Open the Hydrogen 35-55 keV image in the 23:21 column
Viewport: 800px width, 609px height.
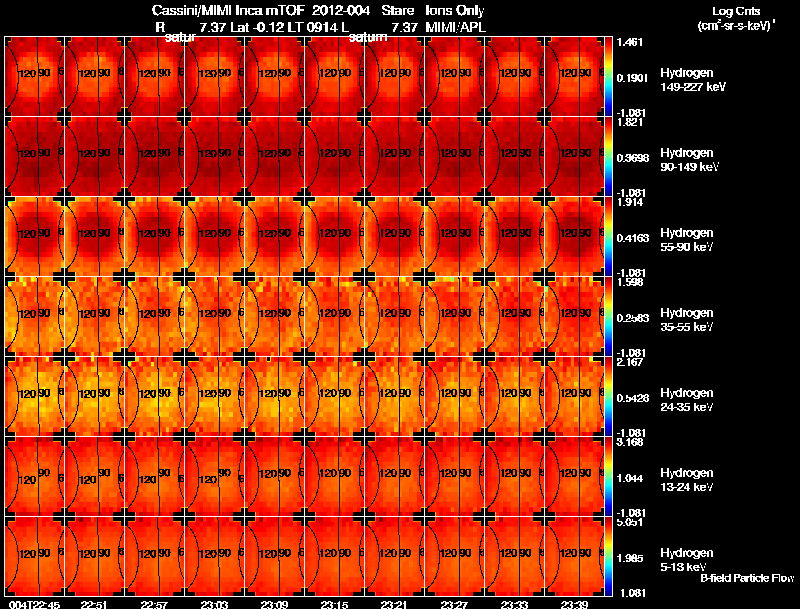click(394, 317)
